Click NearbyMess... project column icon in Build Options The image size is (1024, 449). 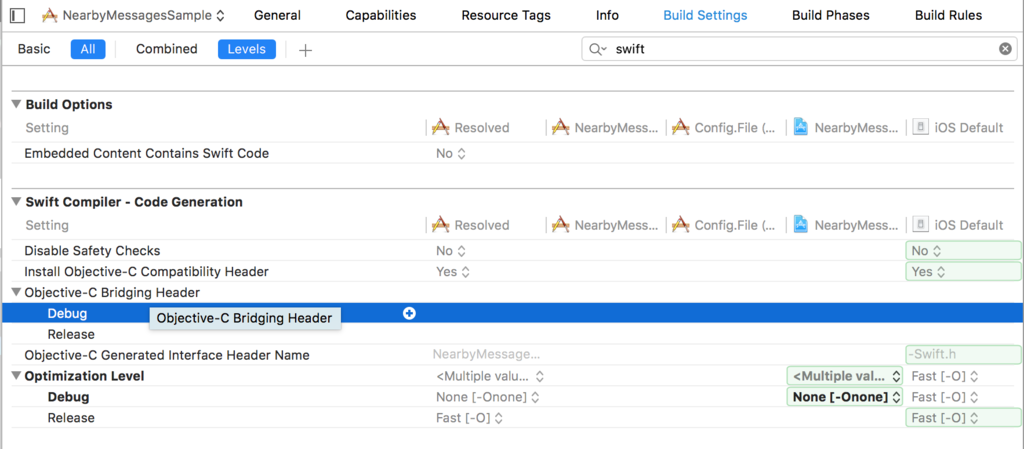[560, 127]
